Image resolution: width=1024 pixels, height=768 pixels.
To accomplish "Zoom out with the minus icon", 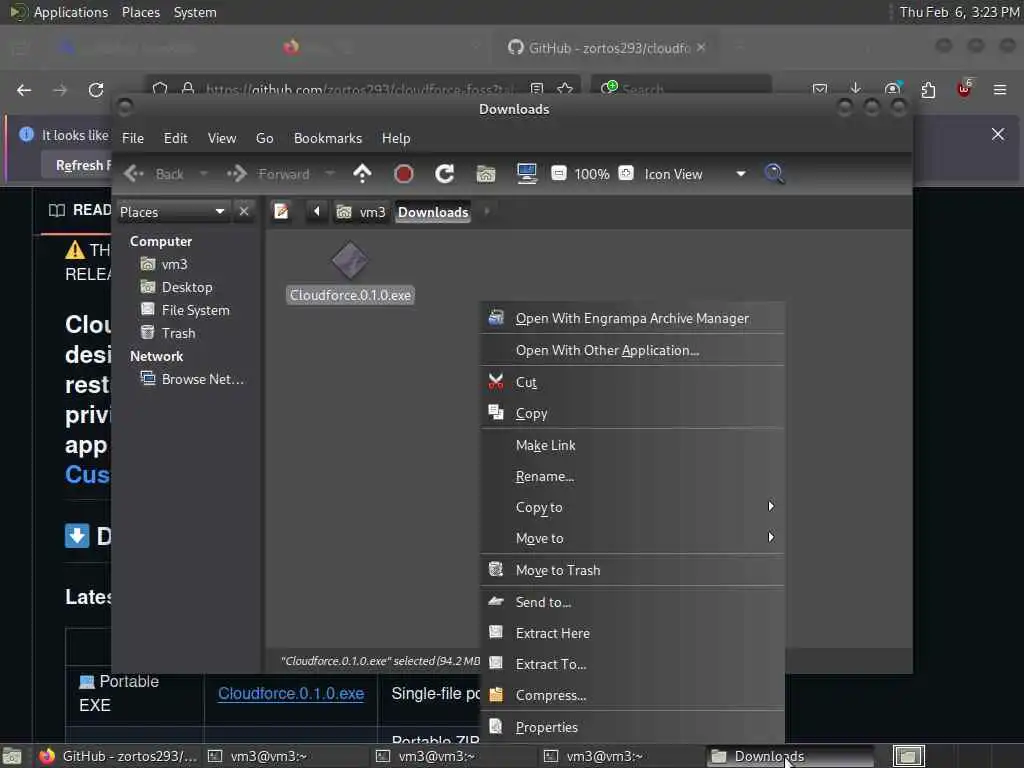I will [559, 173].
